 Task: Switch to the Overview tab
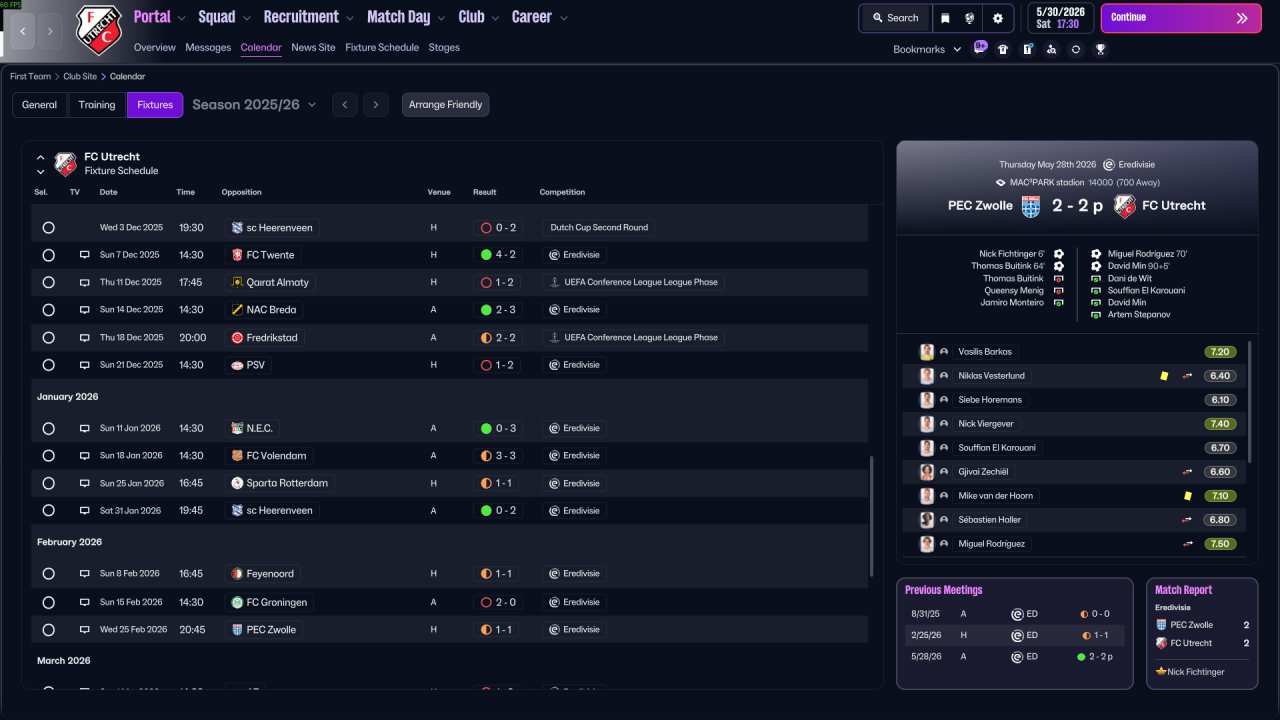[154, 47]
